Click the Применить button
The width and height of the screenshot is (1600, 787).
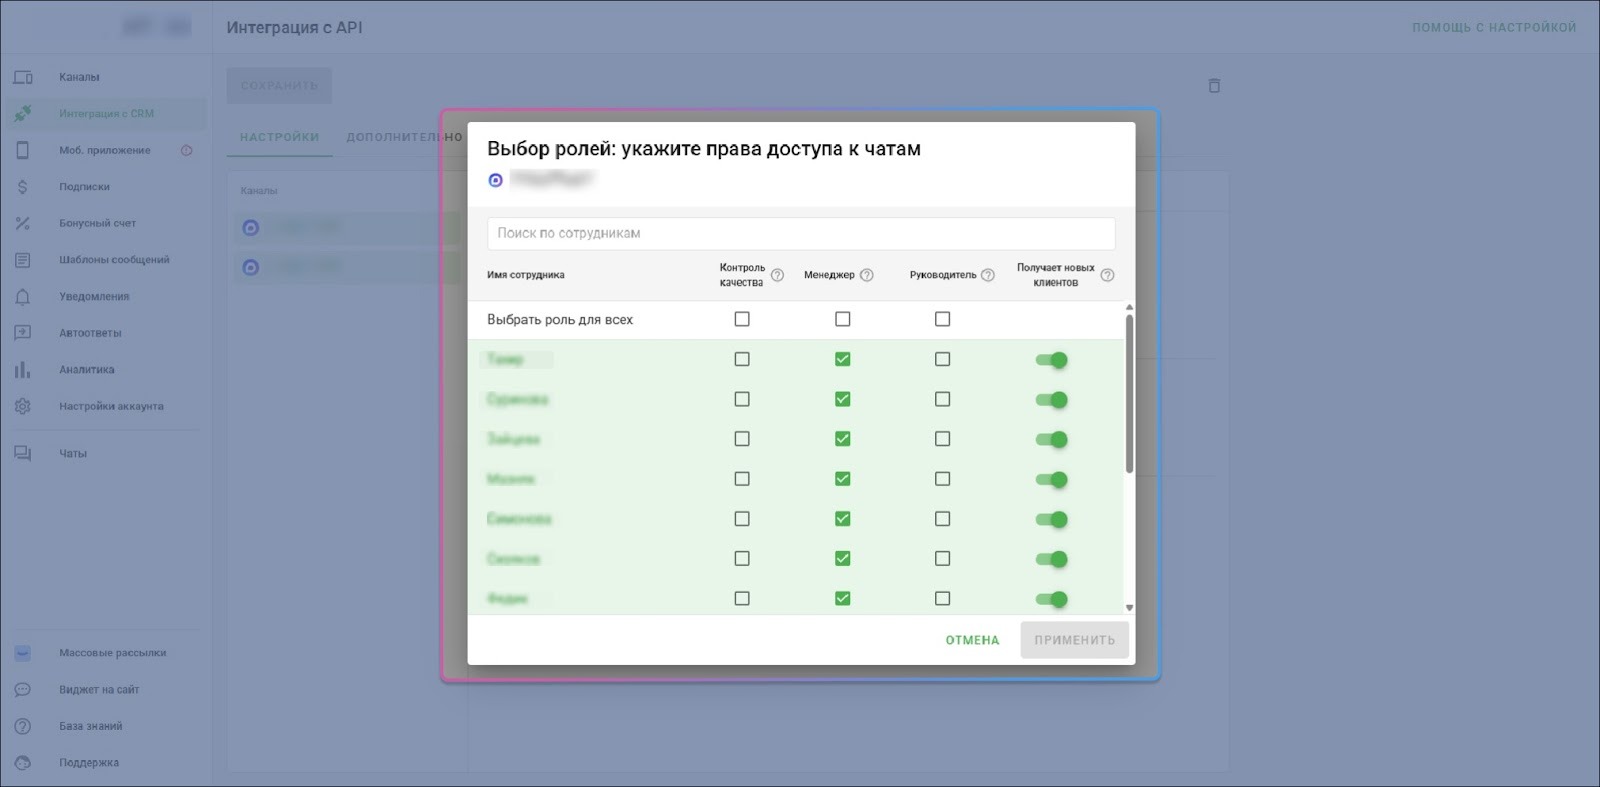[x=1074, y=640]
